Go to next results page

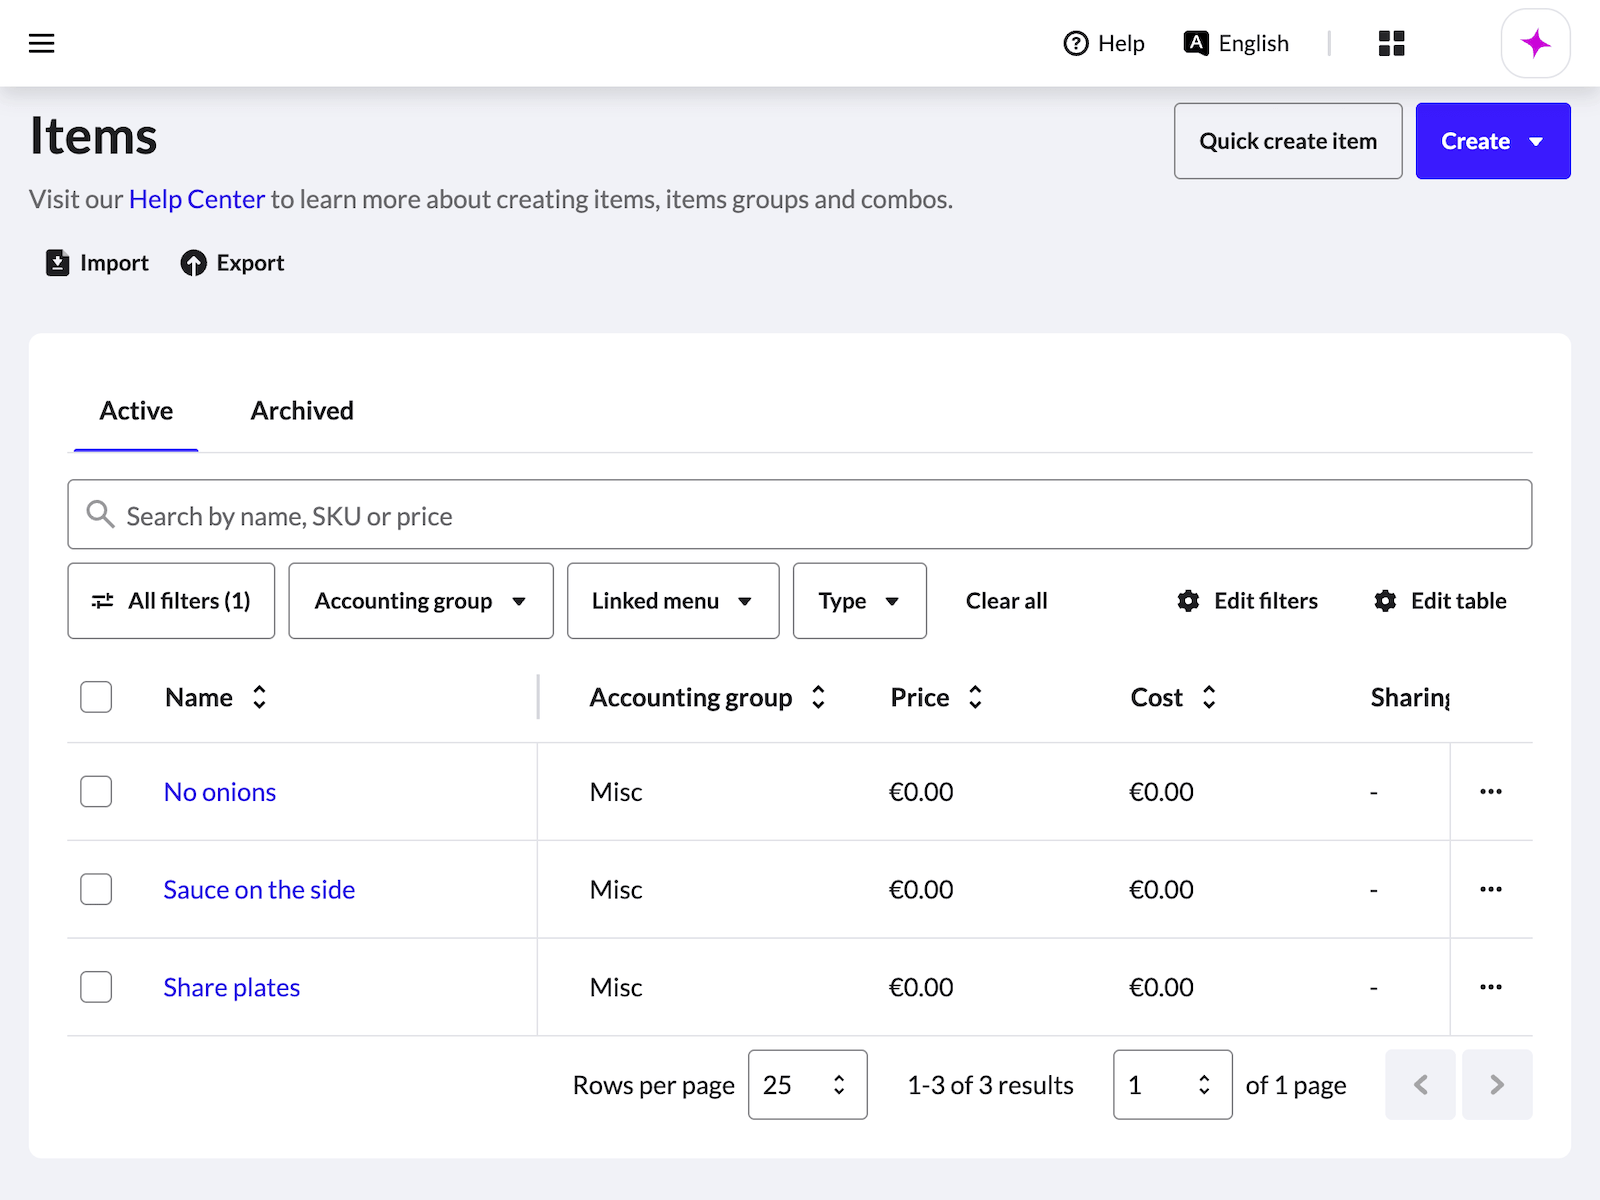point(1497,1084)
